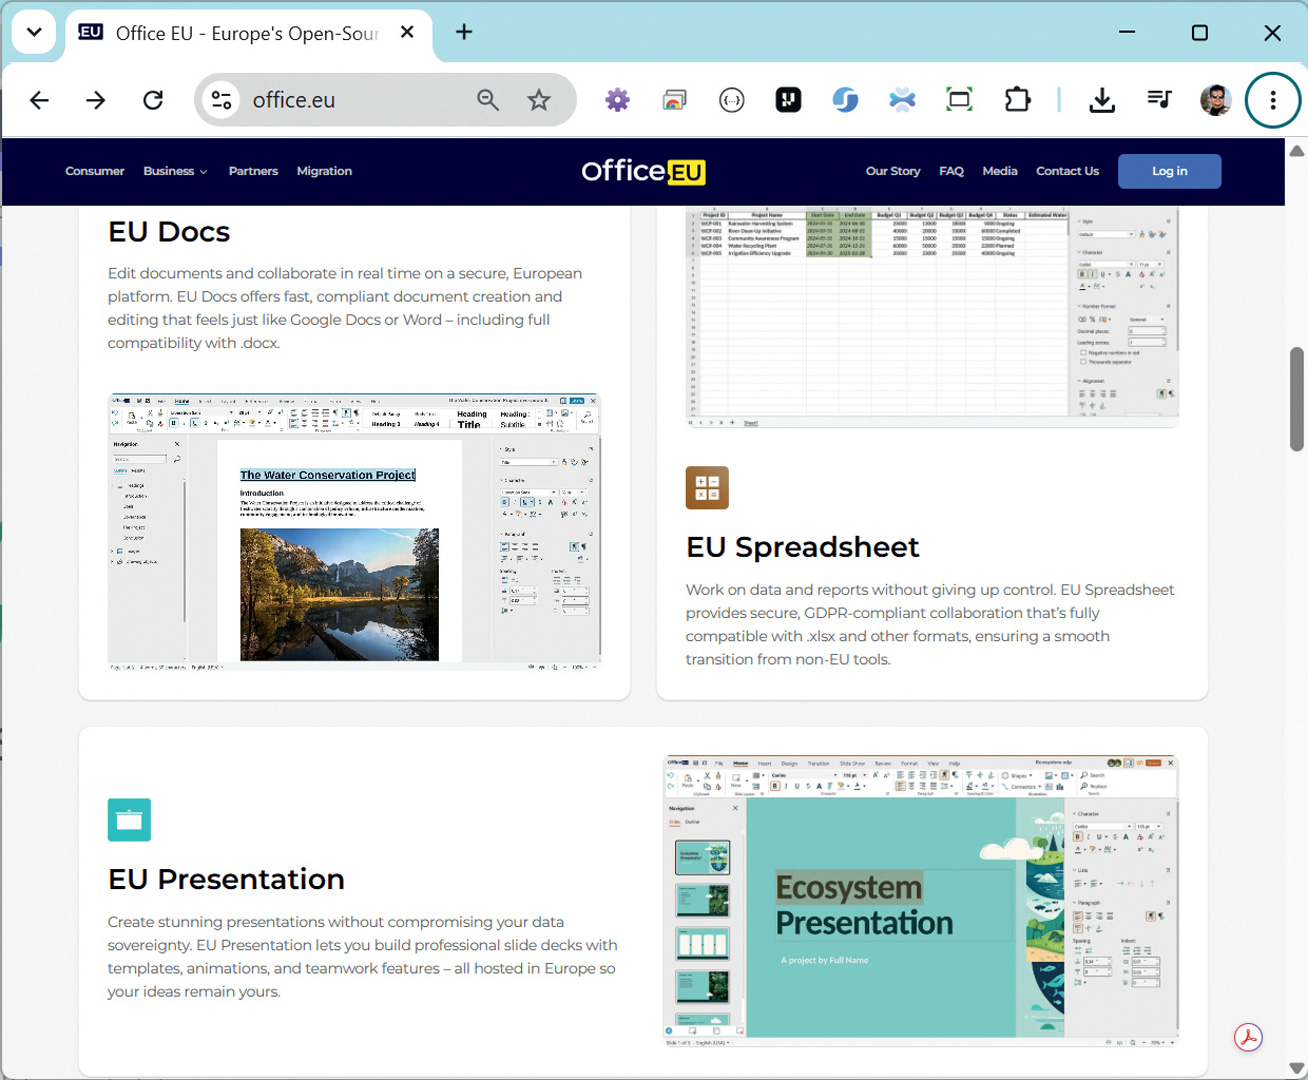Viewport: 1308px width, 1080px height.
Task: Open a new browser tab
Action: click(464, 32)
